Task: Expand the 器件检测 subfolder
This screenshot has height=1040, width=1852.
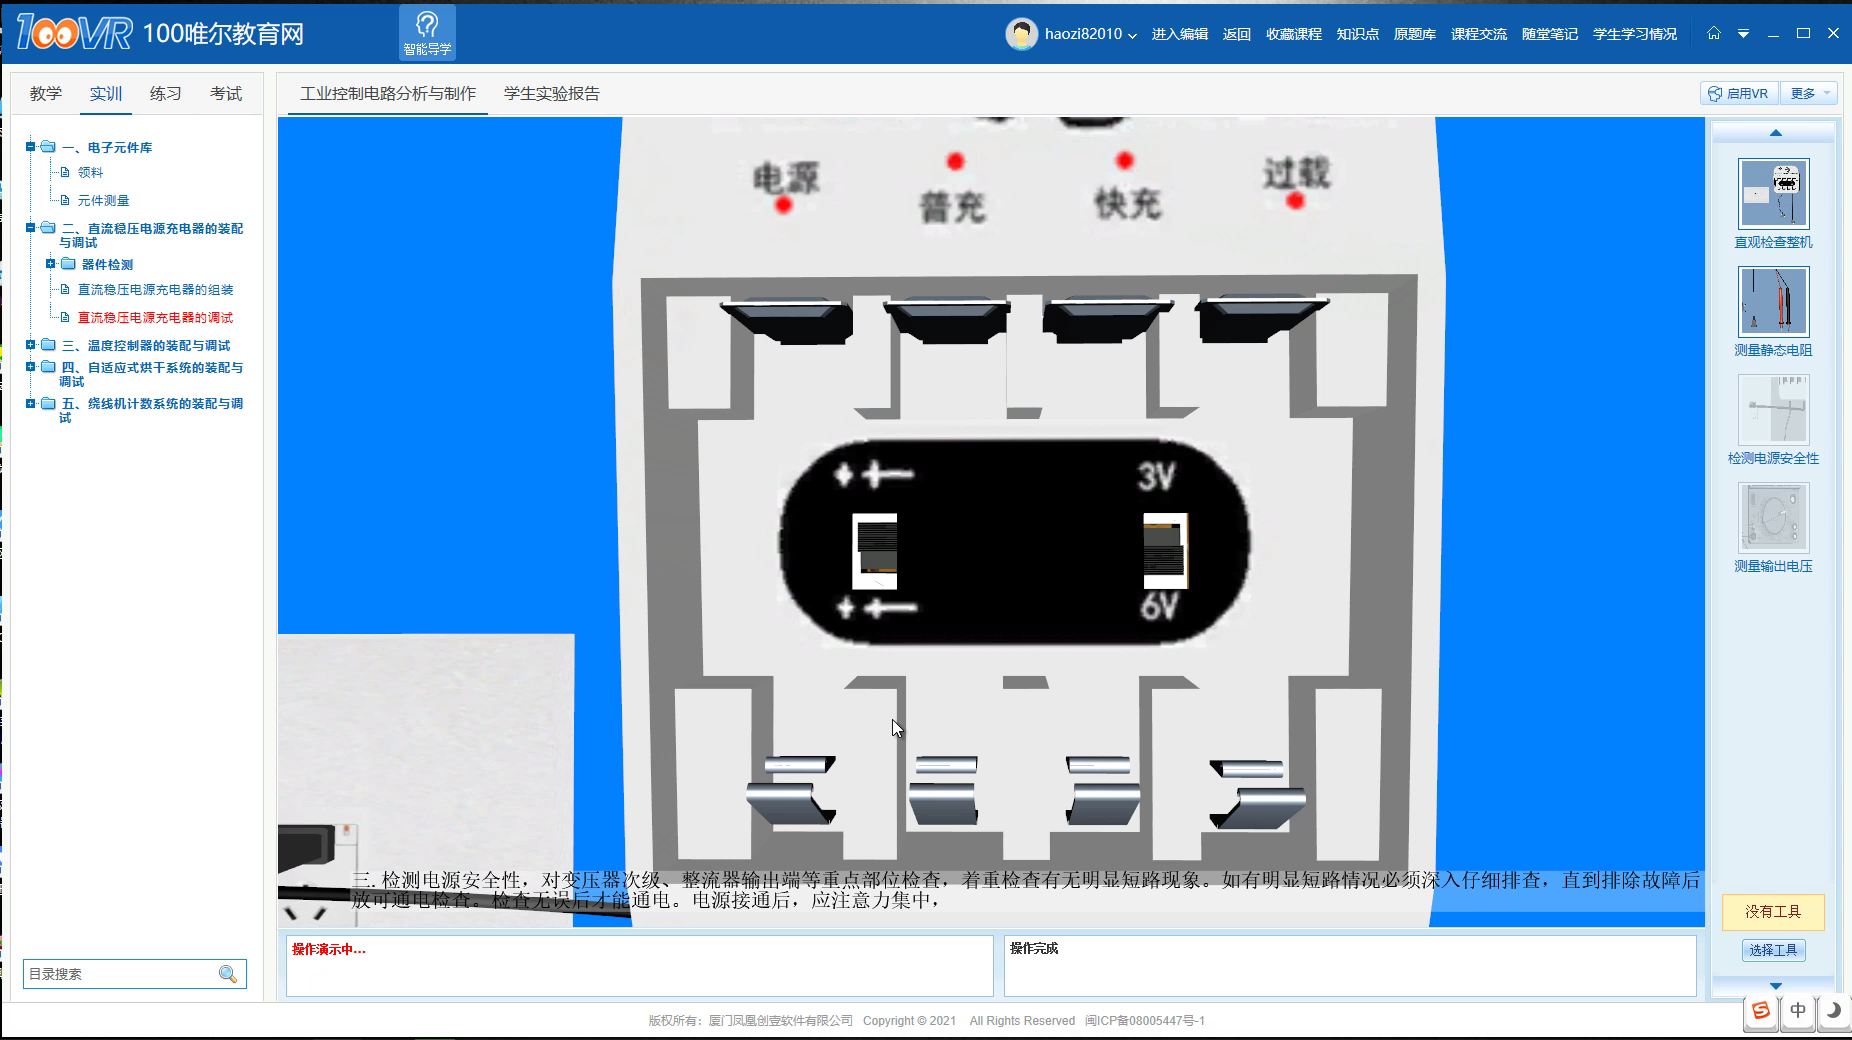Action: 50,264
